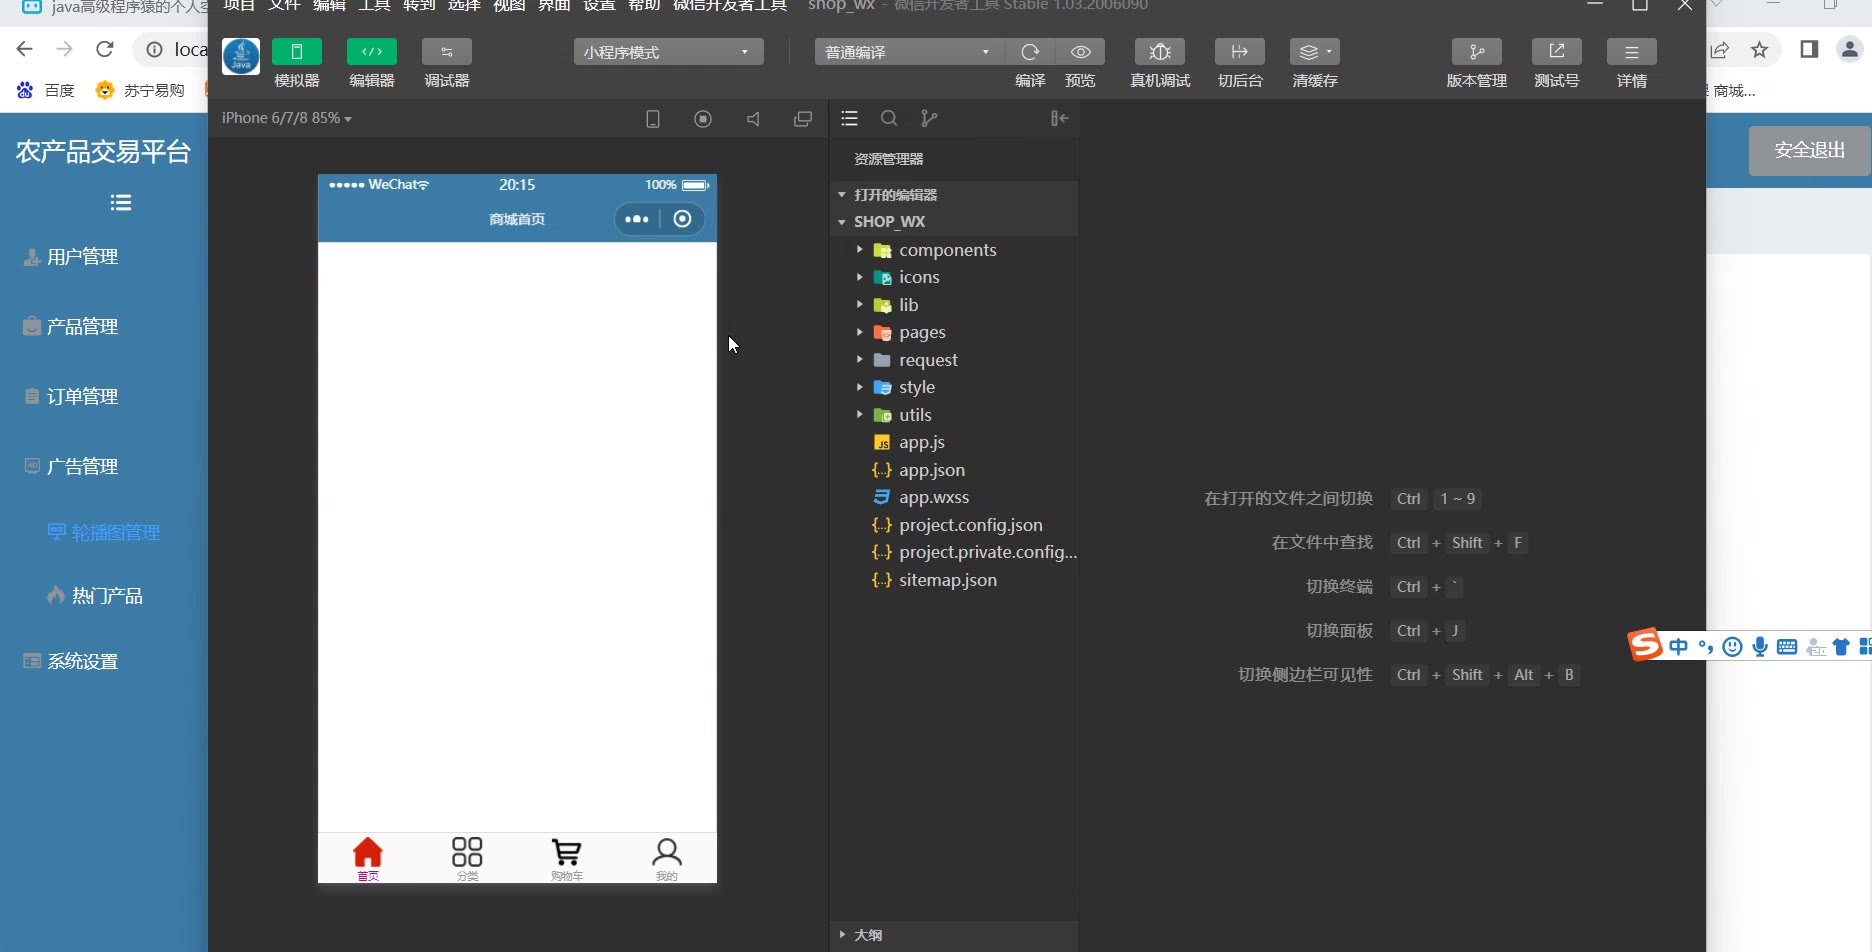Expand the 大纲 outline section
This screenshot has height=952, width=1872.
954,935
